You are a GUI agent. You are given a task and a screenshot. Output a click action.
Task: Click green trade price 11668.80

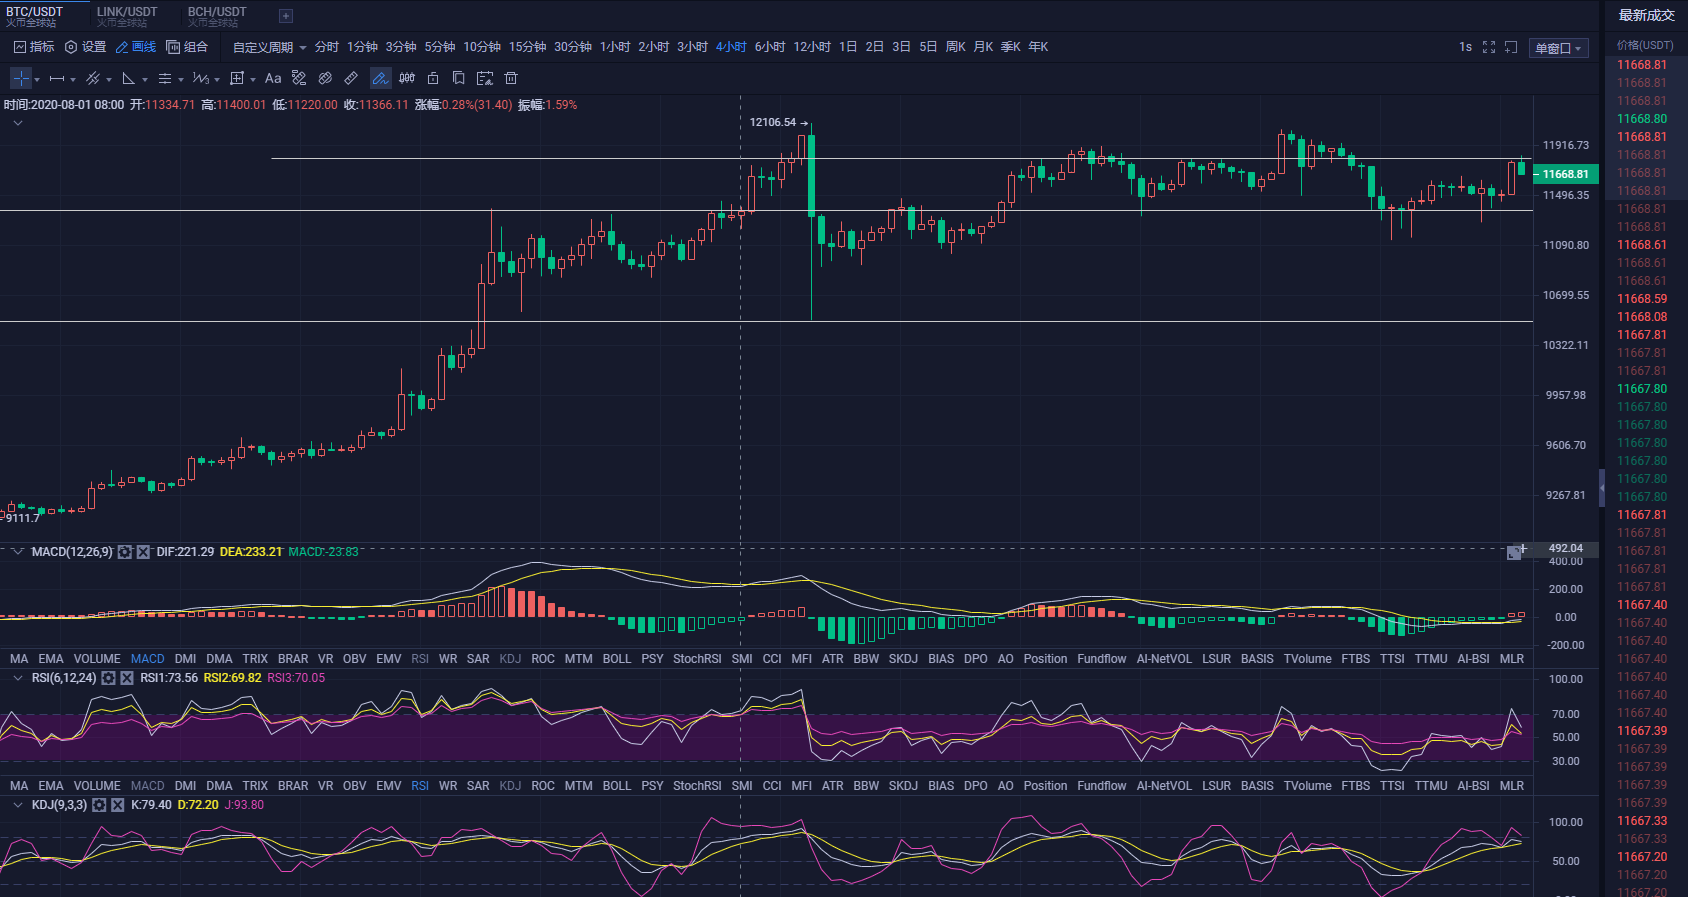tap(1642, 119)
